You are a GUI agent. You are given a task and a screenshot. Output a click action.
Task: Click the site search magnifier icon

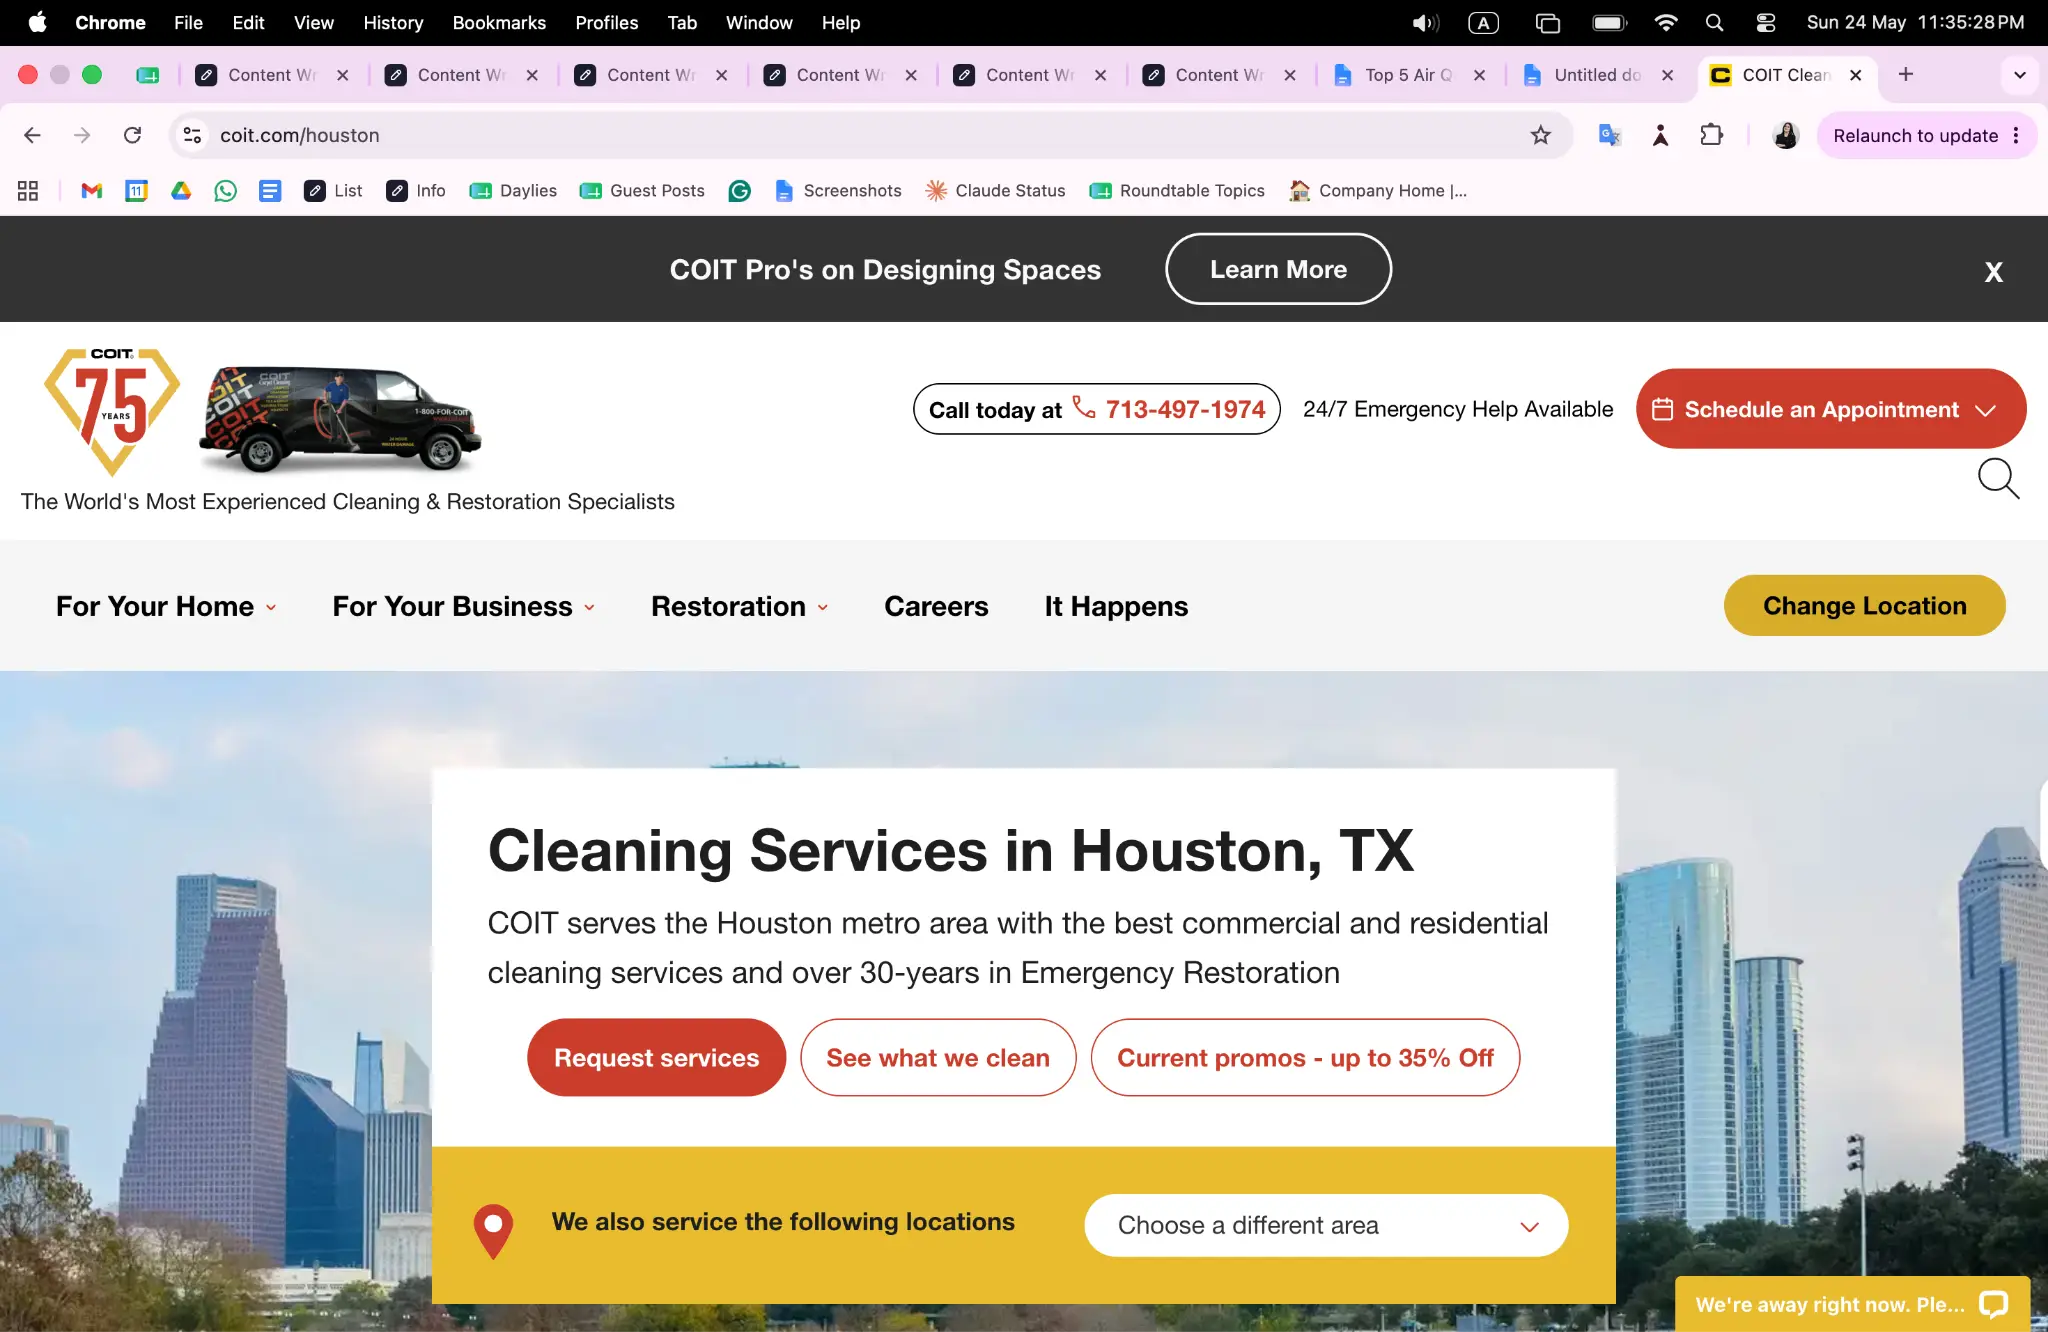coord(1998,479)
